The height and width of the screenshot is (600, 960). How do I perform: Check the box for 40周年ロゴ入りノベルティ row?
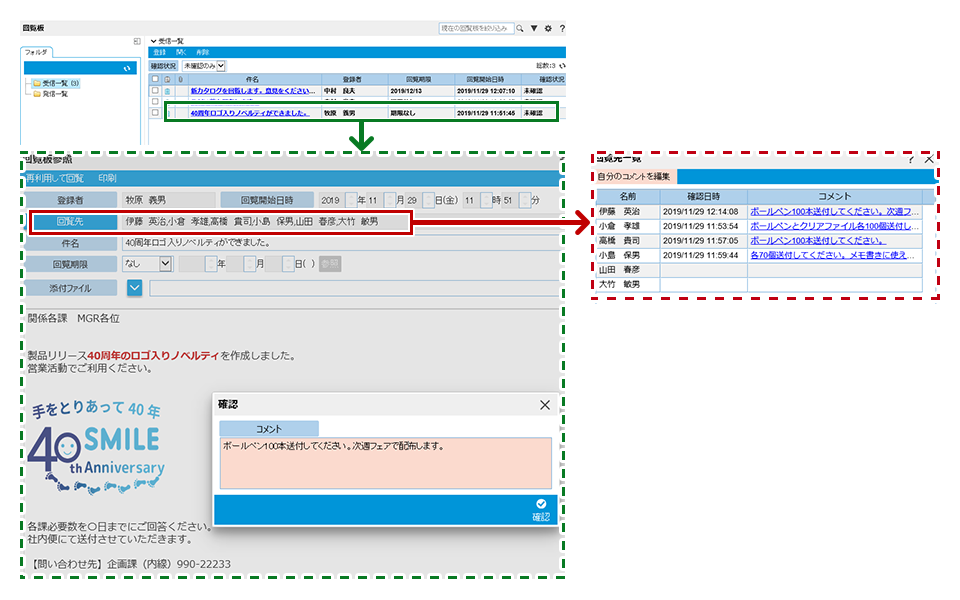155,113
